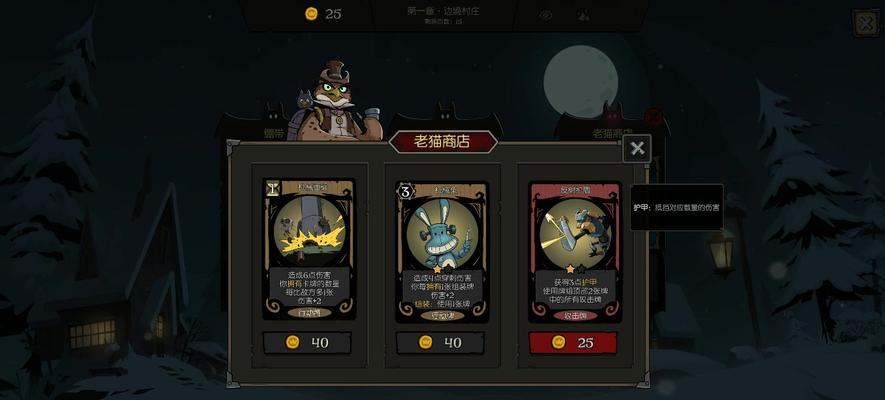
Task: Click the top-right corner exit icon
Action: [x=865, y=24]
